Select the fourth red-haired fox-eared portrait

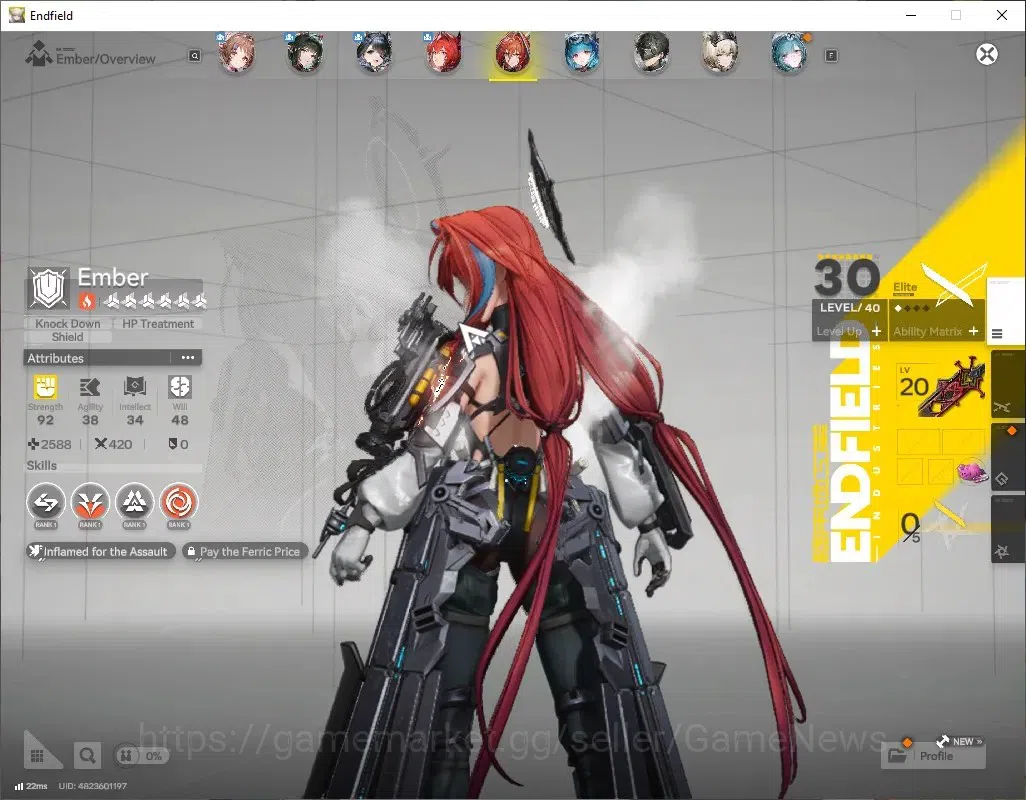pyautogui.click(x=444, y=53)
